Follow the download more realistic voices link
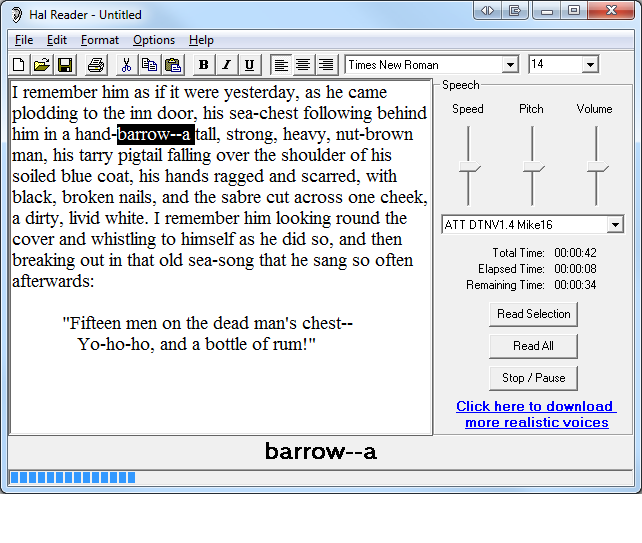This screenshot has width=642, height=543. pos(536,414)
